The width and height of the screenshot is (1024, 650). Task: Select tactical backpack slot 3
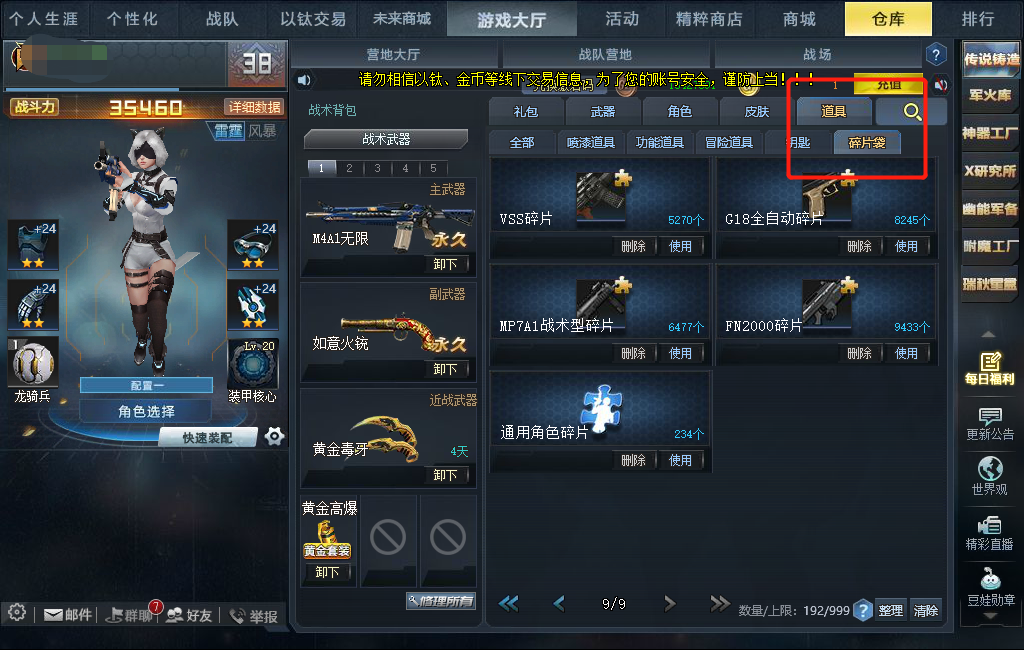click(x=377, y=168)
